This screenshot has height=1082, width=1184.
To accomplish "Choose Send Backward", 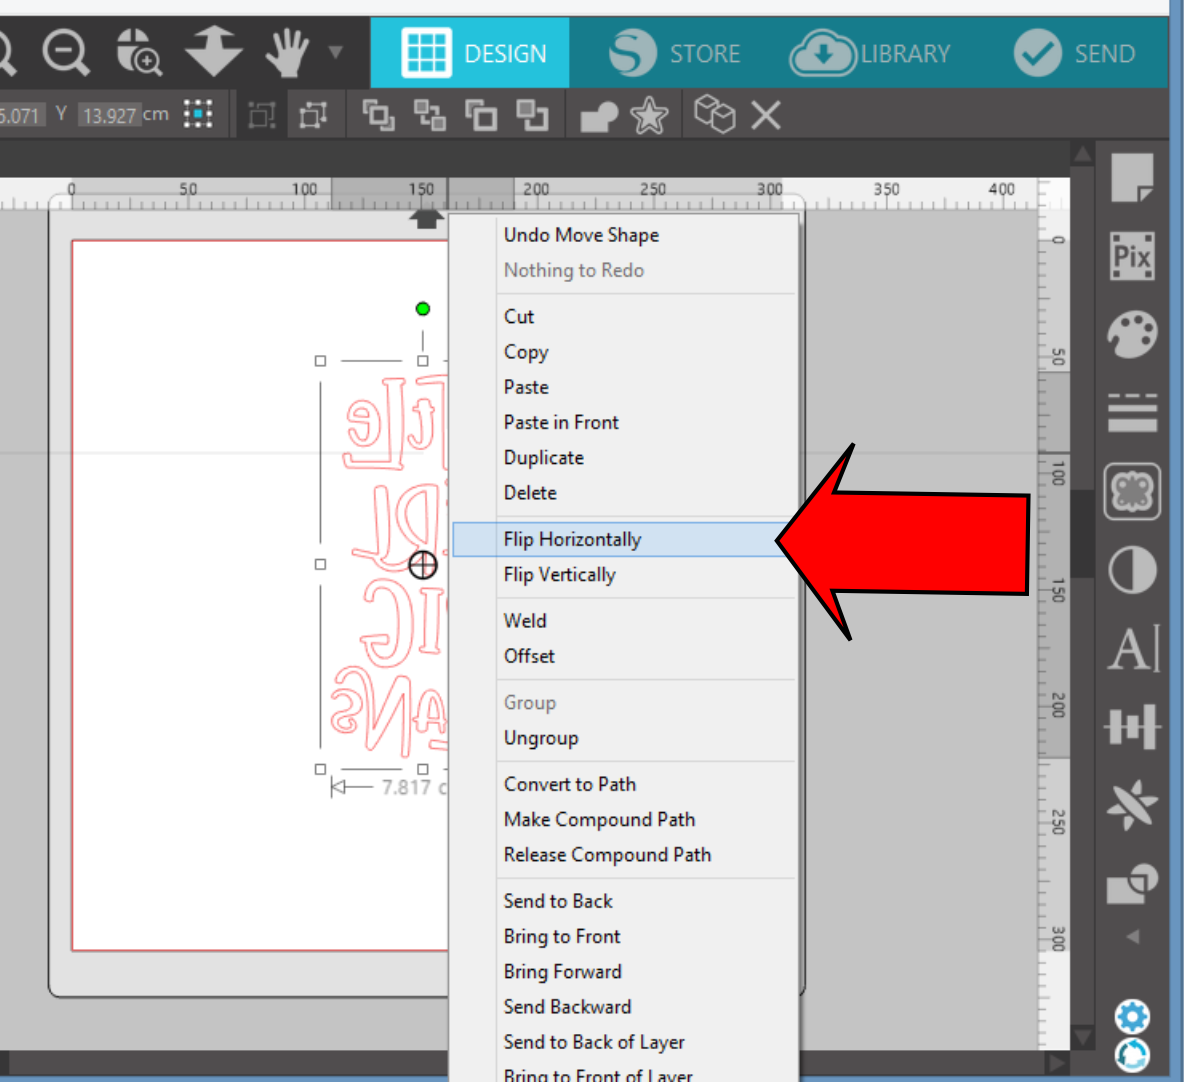I will click(567, 1006).
